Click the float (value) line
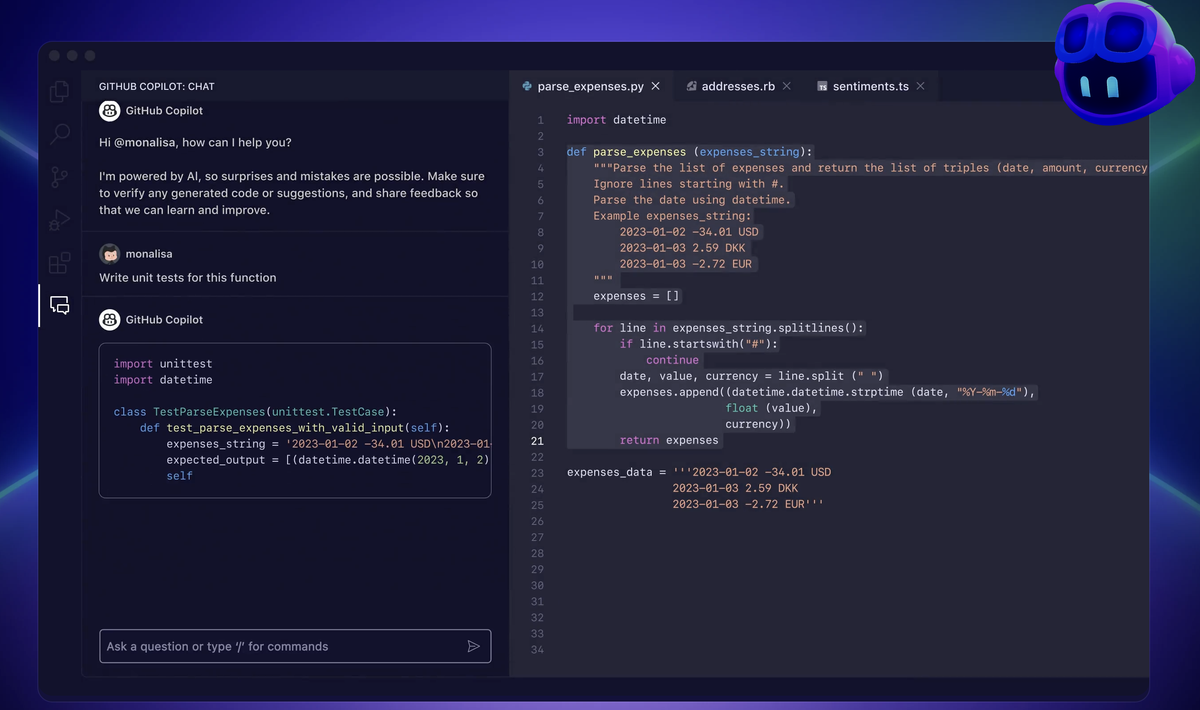This screenshot has width=1200, height=710. pyautogui.click(x=772, y=408)
